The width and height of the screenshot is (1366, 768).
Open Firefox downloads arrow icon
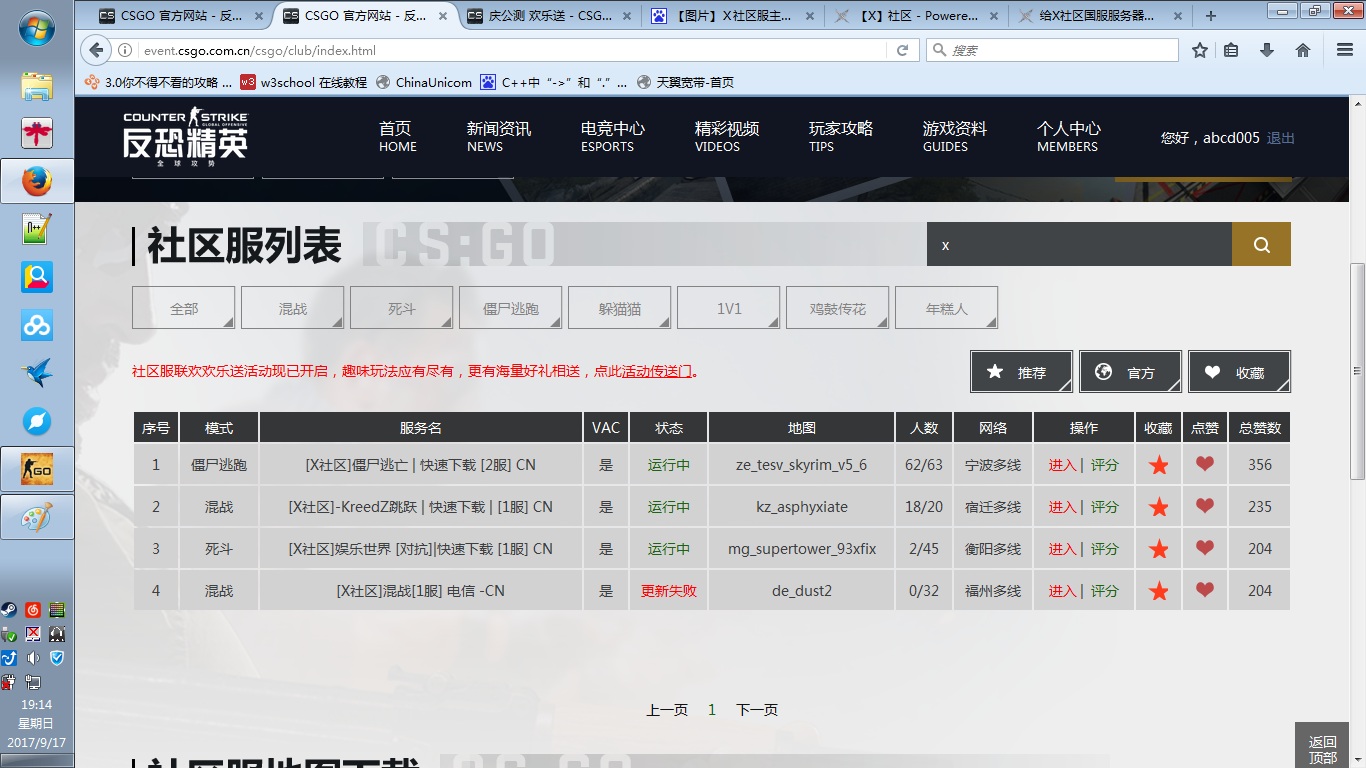[1267, 50]
